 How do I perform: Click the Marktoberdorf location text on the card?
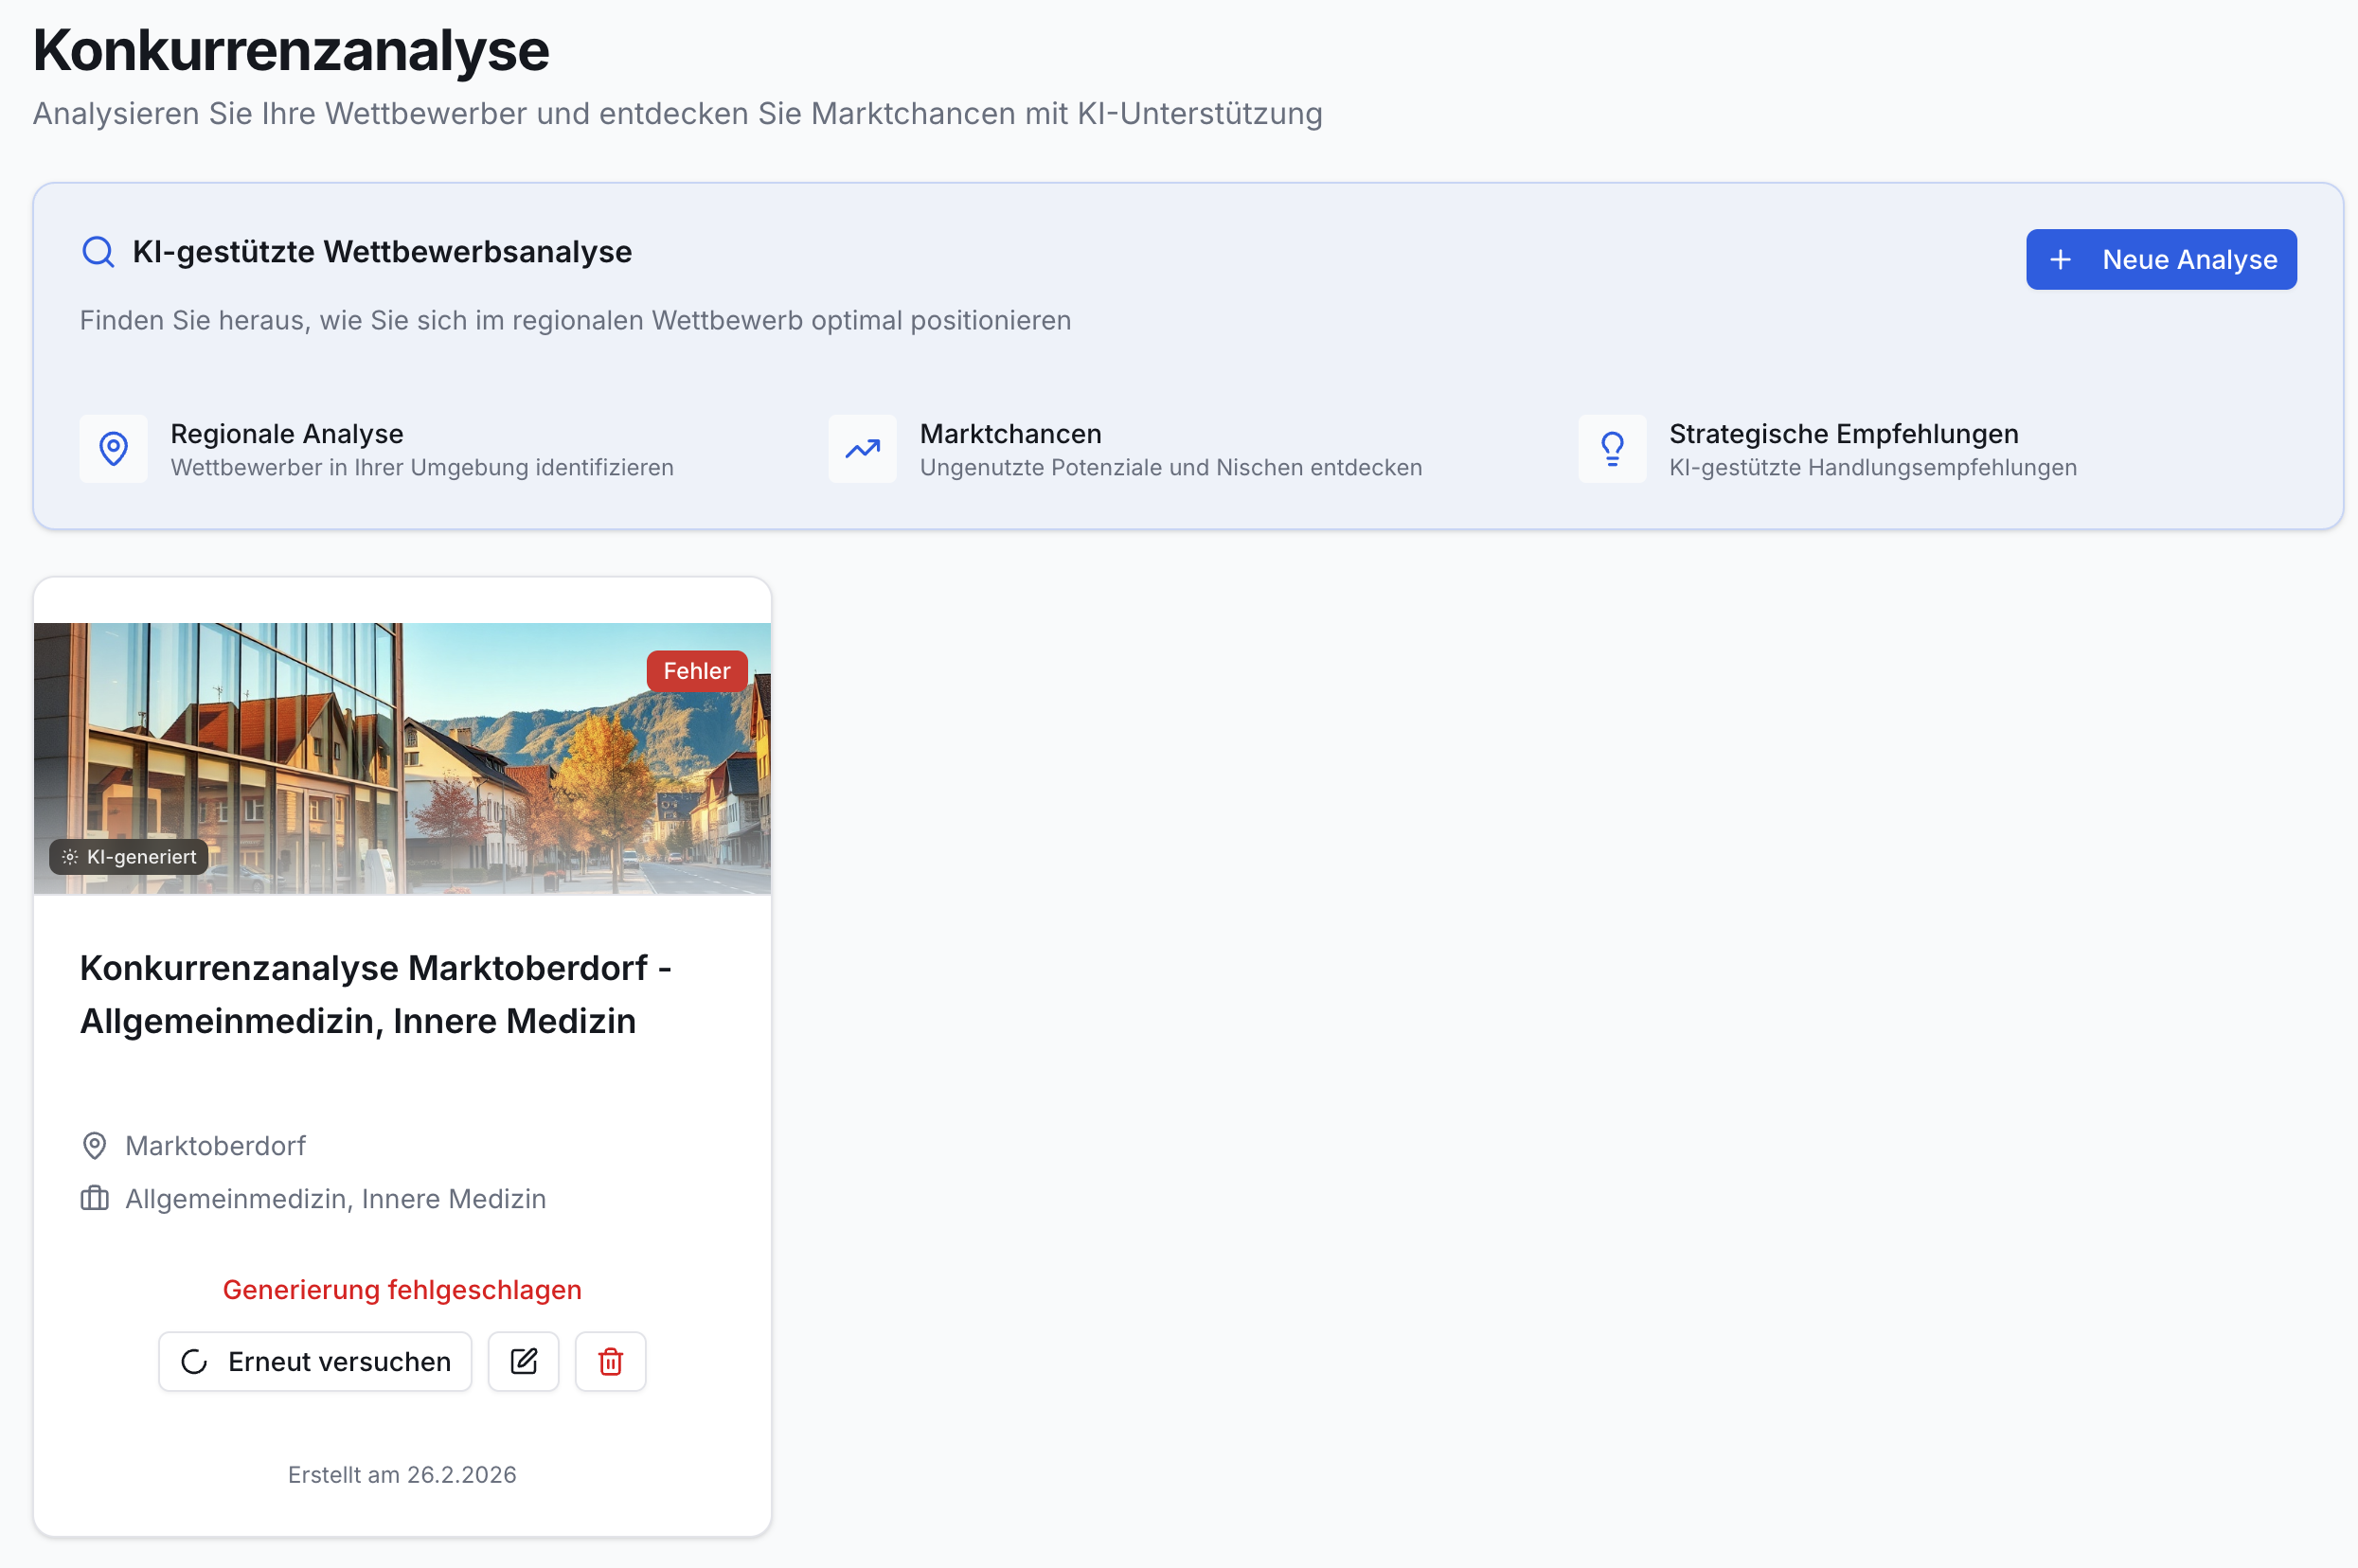pos(216,1146)
